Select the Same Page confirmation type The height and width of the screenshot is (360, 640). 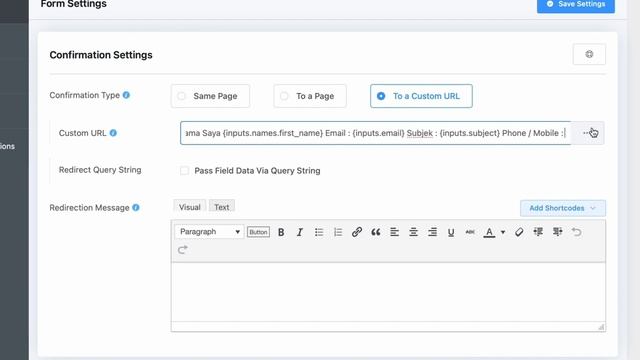[210, 96]
